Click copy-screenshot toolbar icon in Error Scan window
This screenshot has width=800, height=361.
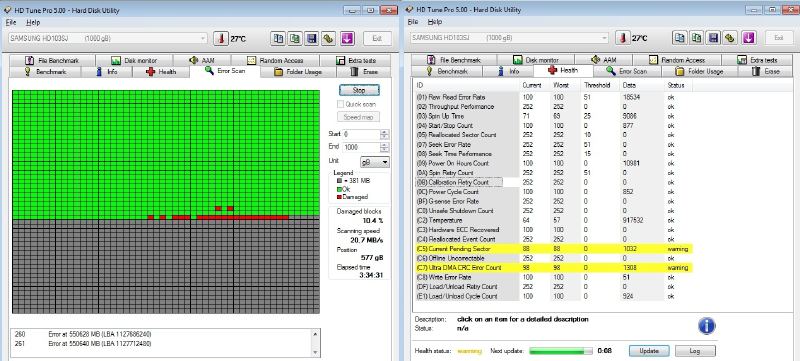click(x=295, y=38)
